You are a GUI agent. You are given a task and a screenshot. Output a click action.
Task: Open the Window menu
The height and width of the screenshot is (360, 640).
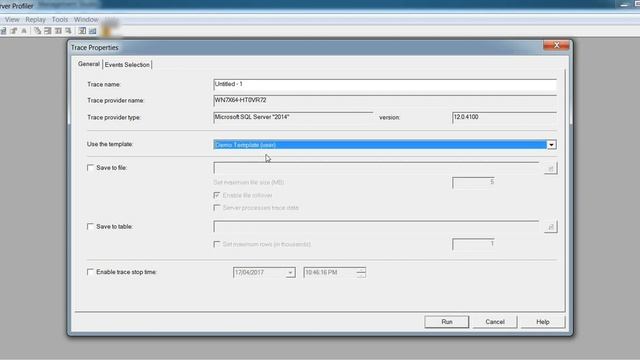point(86,20)
